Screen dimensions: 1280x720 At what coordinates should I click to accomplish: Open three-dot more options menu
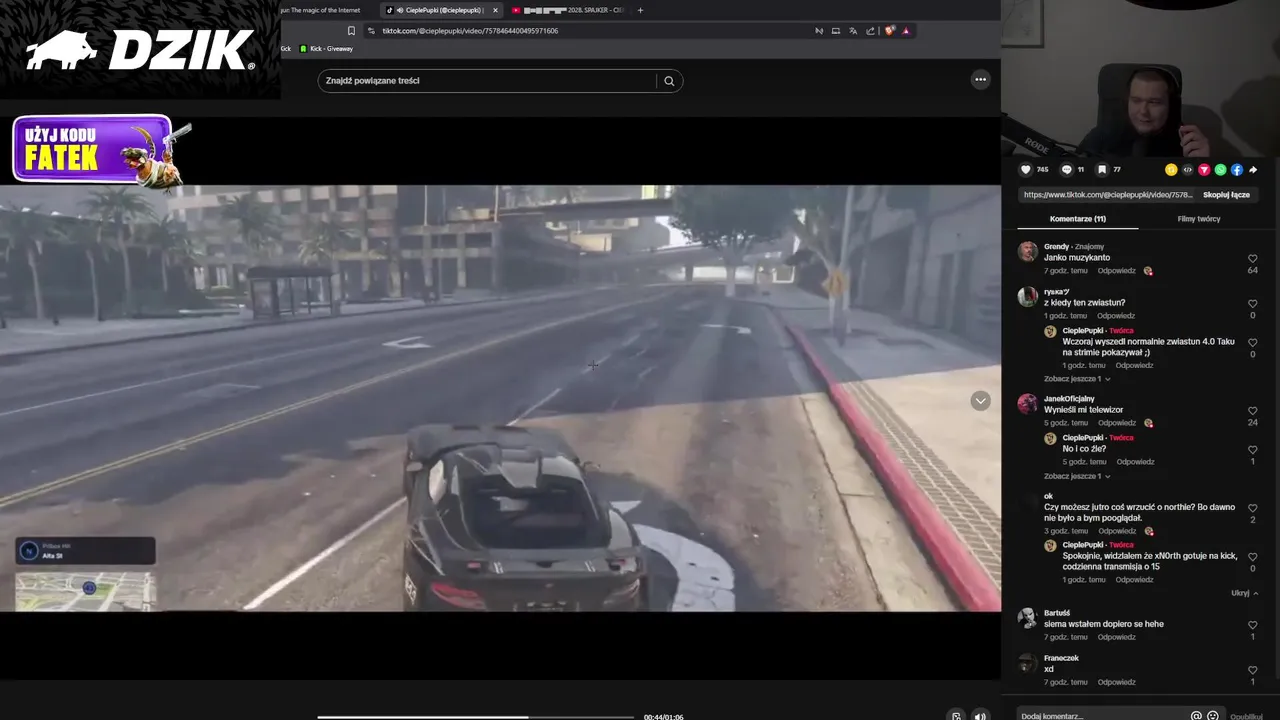point(981,80)
